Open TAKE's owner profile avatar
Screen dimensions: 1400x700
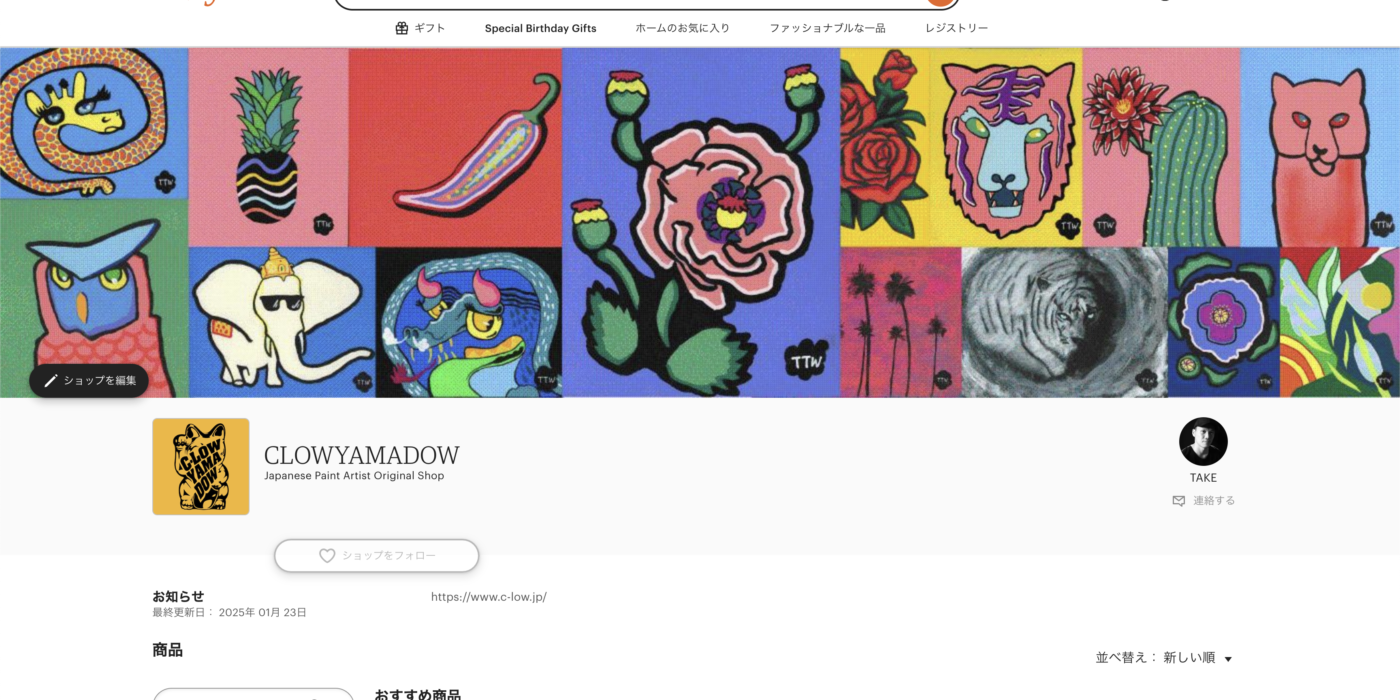[1203, 441]
